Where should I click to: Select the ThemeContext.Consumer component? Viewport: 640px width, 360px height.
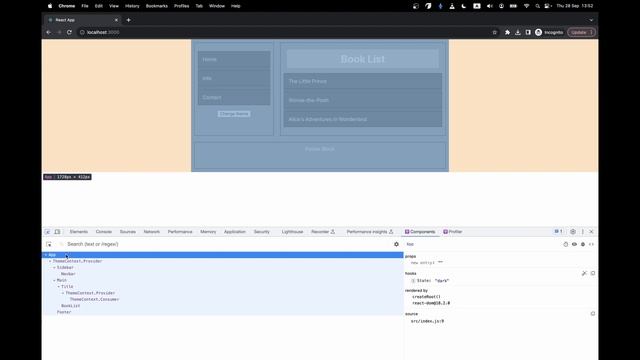click(x=94, y=299)
